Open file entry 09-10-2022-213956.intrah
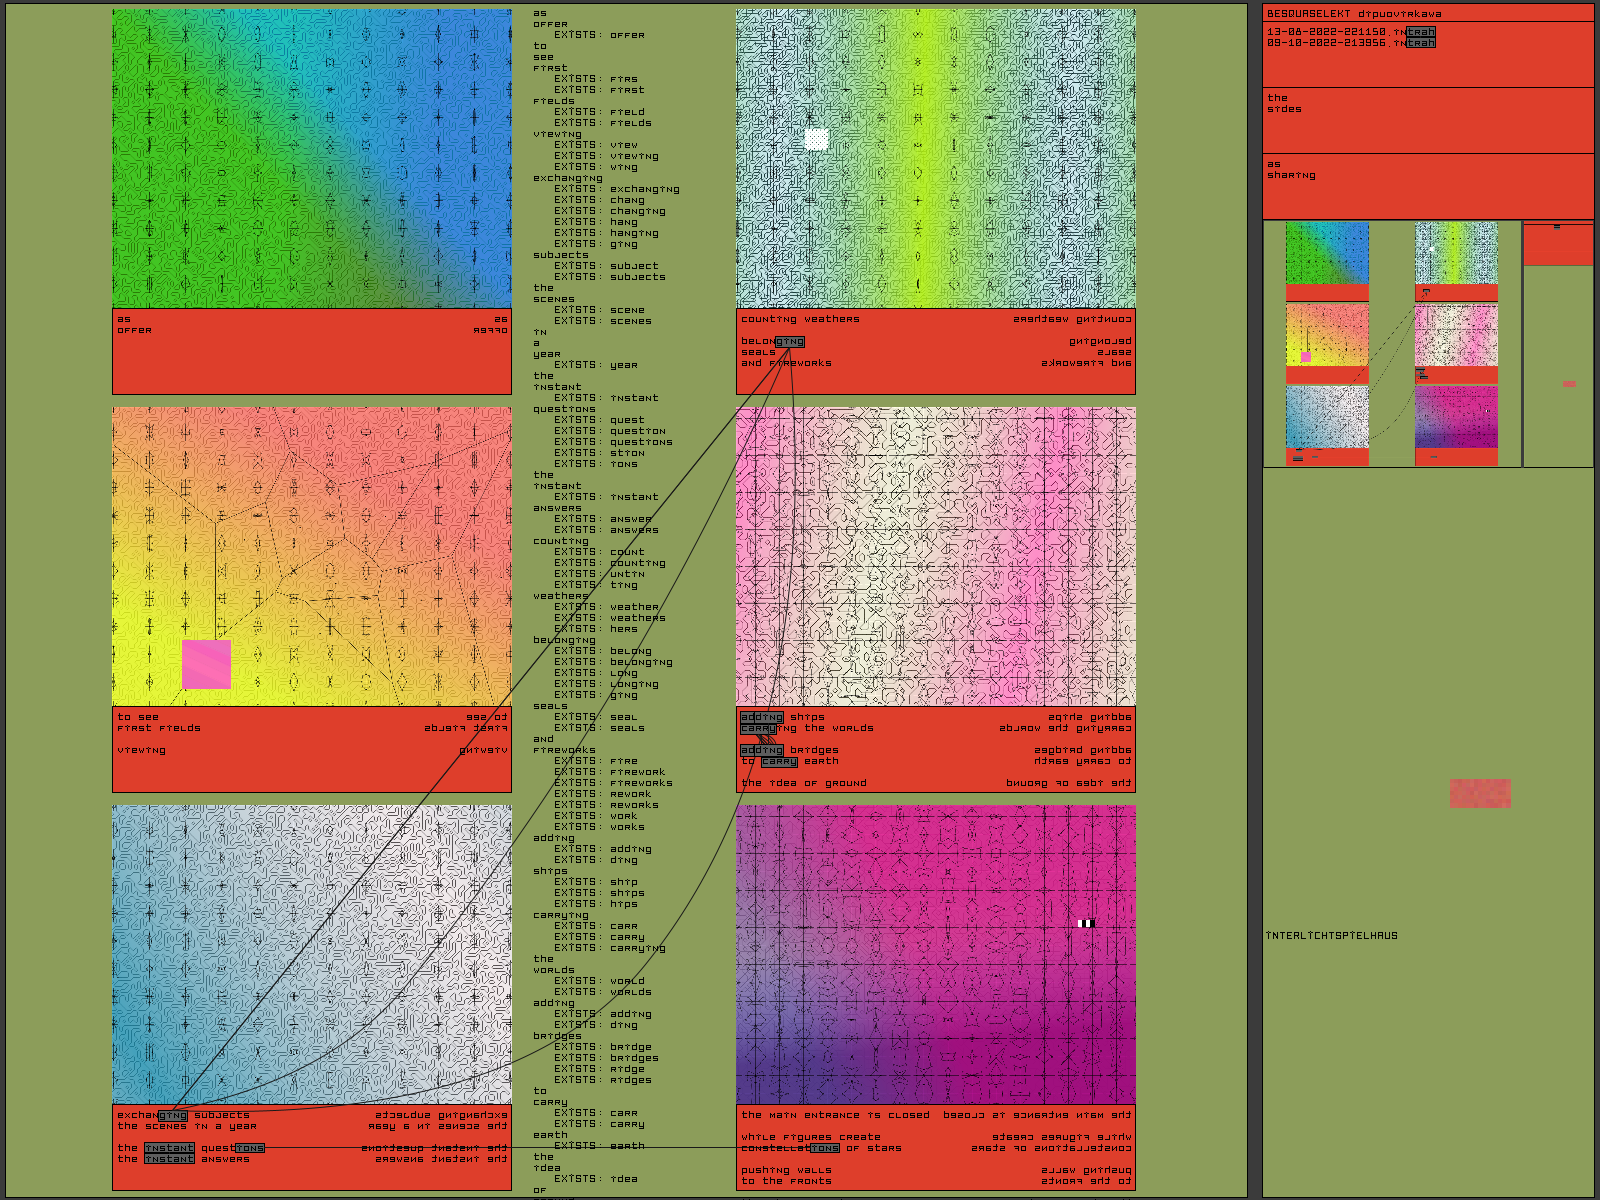The width and height of the screenshot is (1600, 1200). click(1351, 43)
